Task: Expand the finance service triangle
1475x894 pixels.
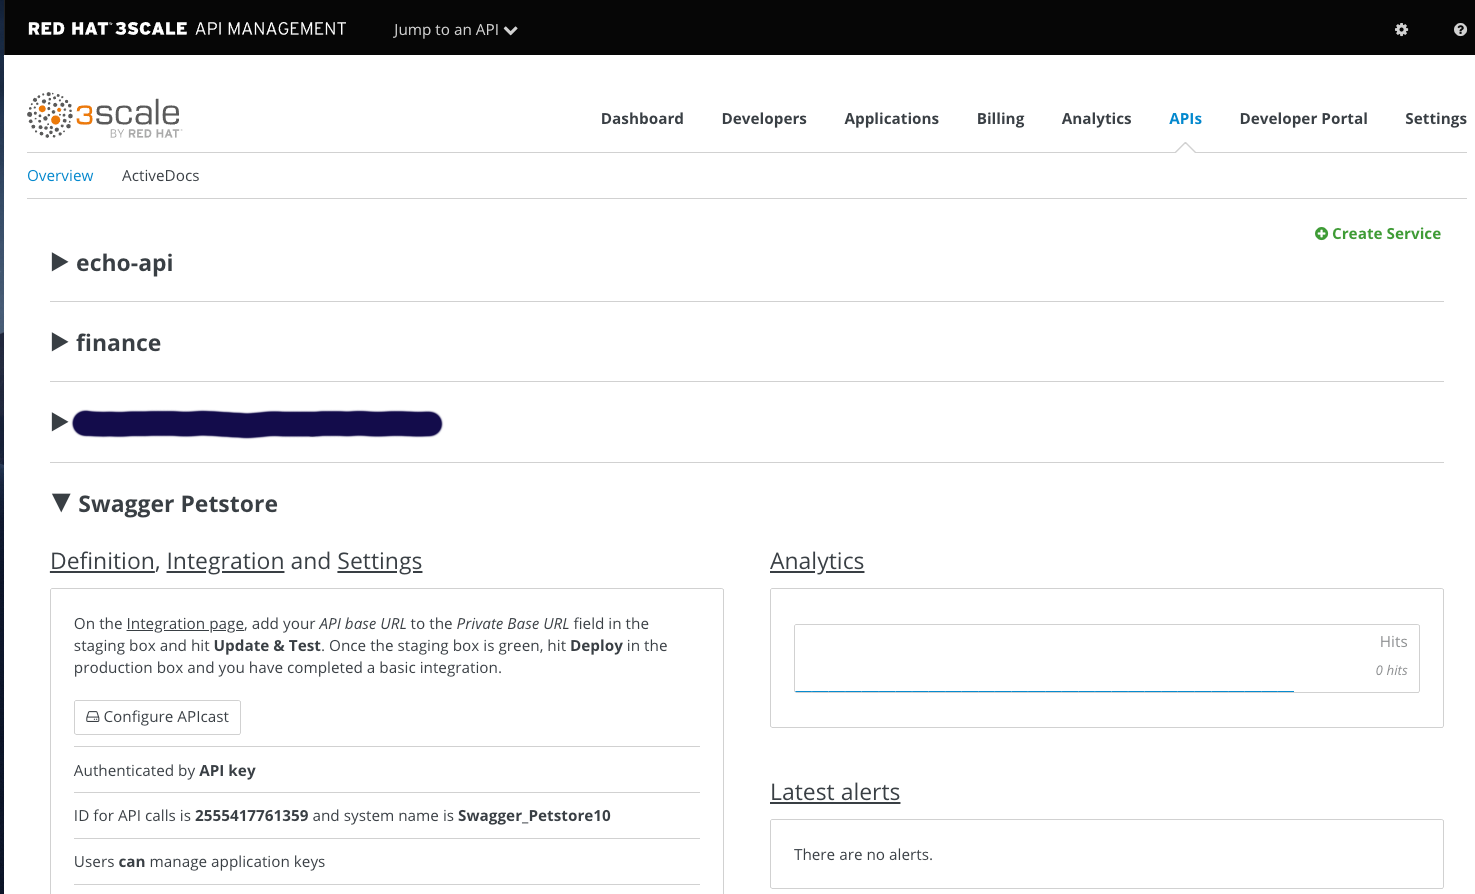Action: point(59,342)
